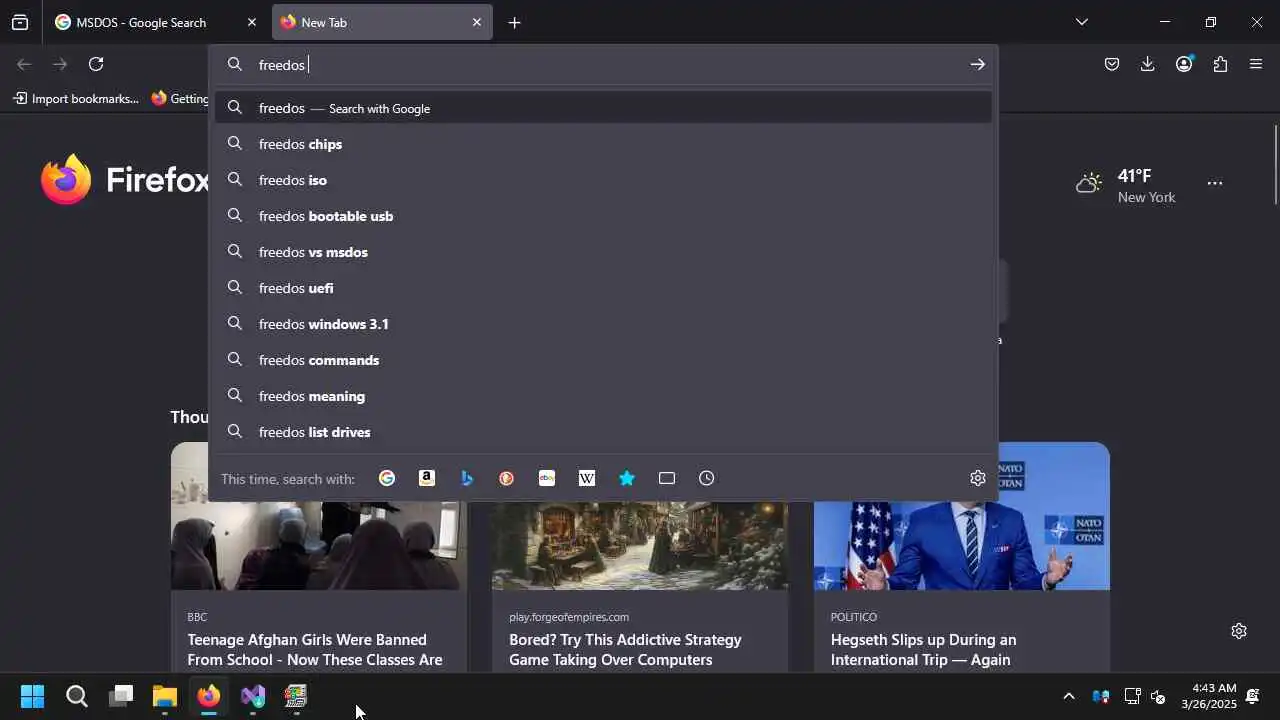The height and width of the screenshot is (720, 1280).
Task: Close the New Tab tab
Action: coord(477,22)
